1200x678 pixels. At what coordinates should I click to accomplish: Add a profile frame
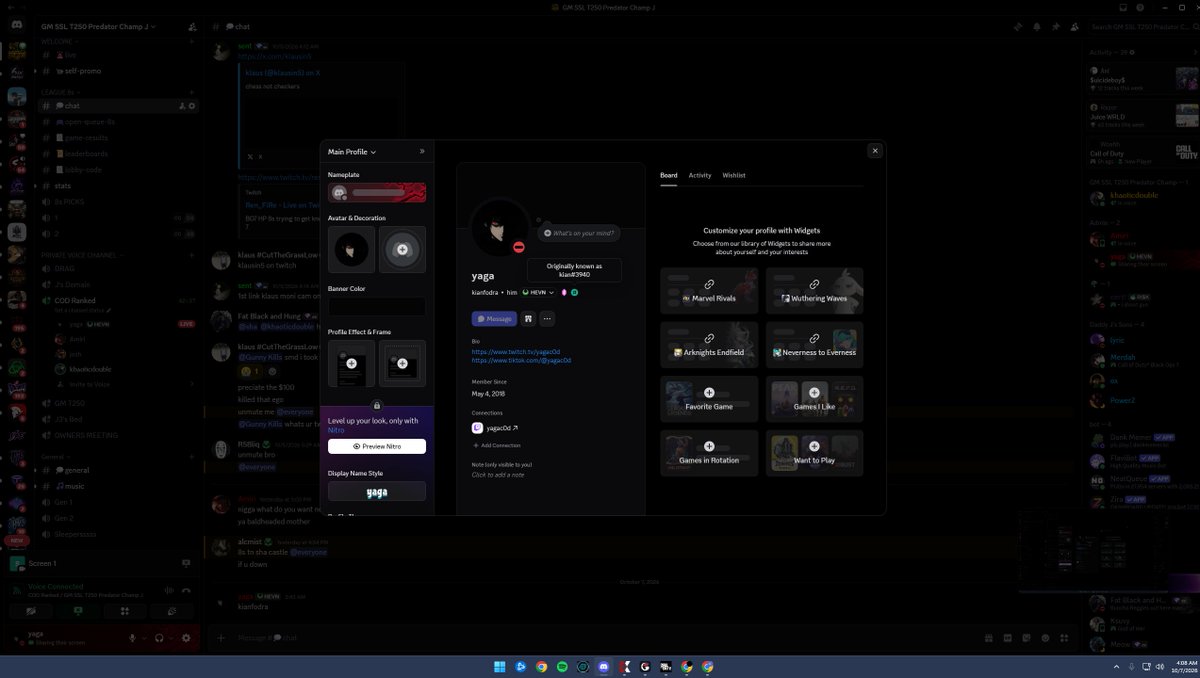[x=402, y=363]
